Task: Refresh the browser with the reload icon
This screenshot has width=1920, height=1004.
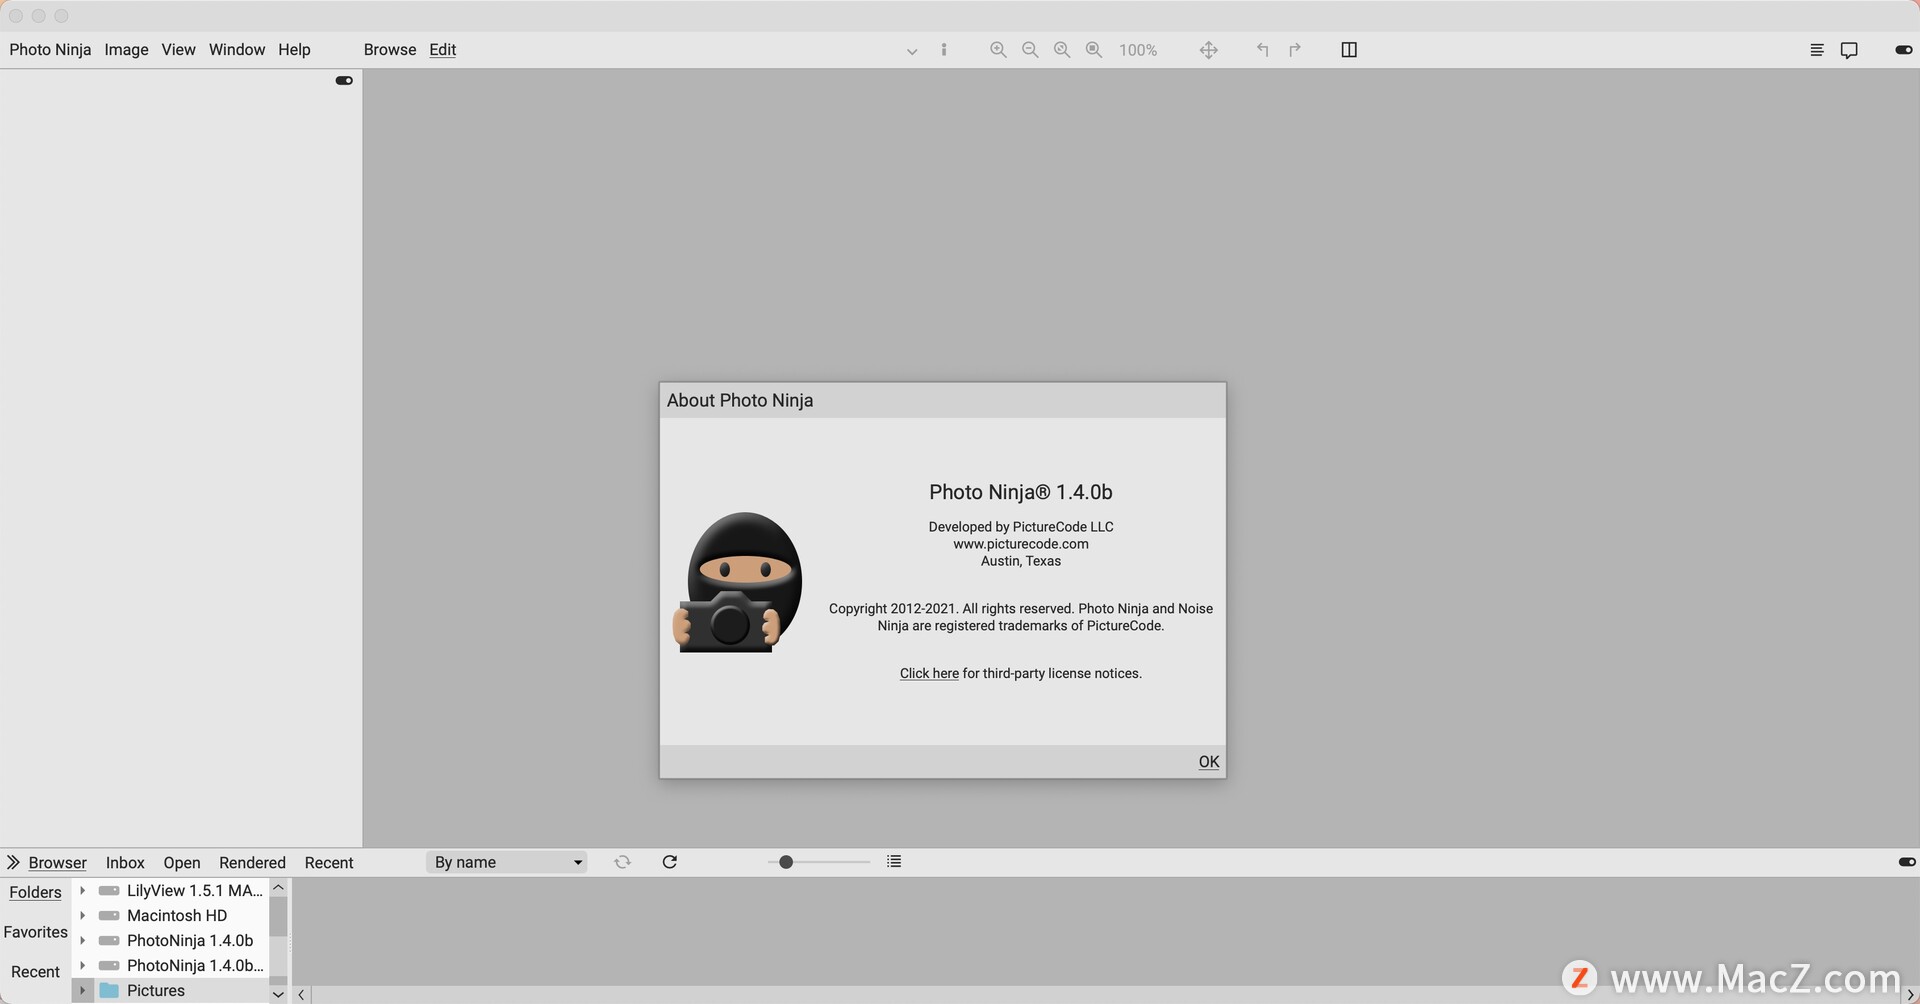Action: coord(670,862)
